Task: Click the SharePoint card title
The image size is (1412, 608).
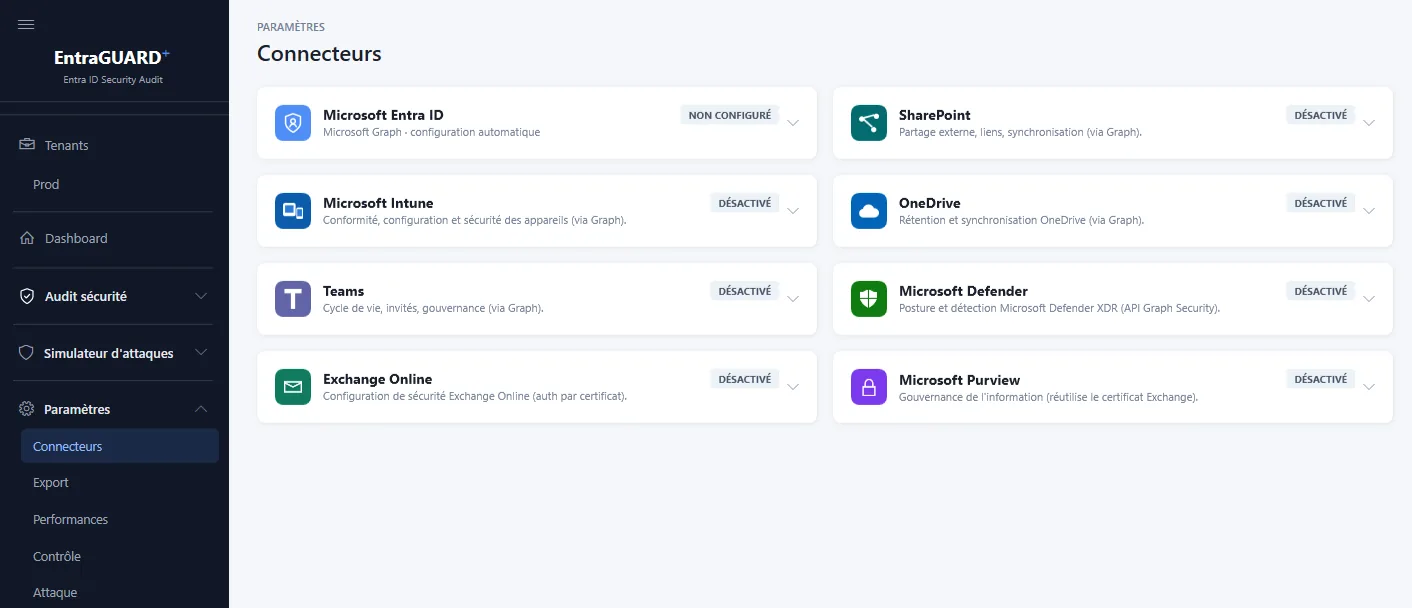Action: [935, 115]
